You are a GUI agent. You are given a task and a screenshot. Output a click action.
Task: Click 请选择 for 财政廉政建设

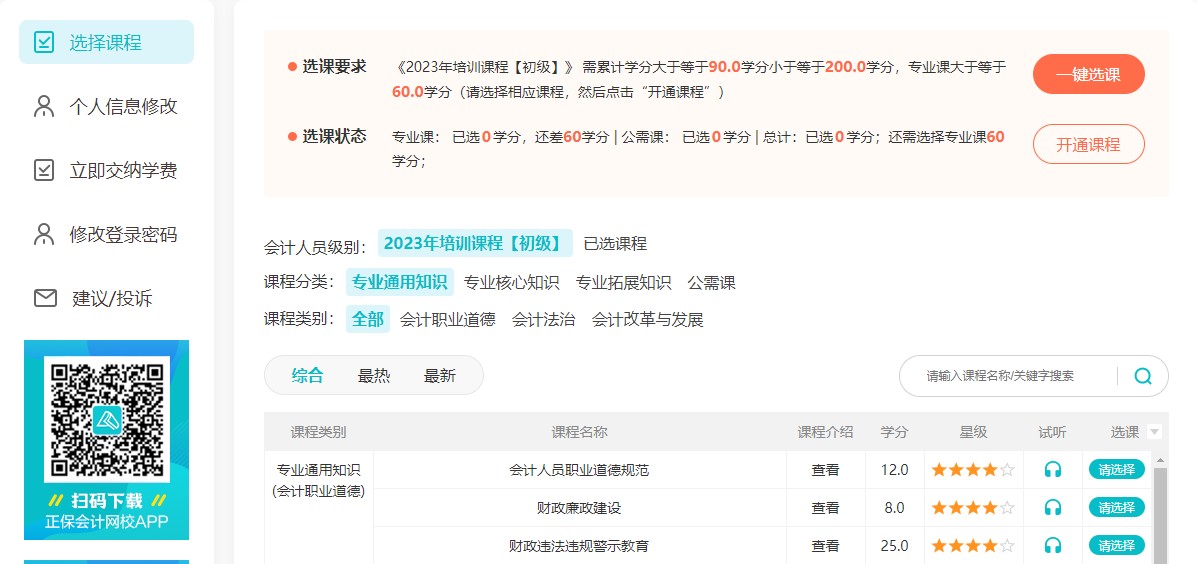1117,508
